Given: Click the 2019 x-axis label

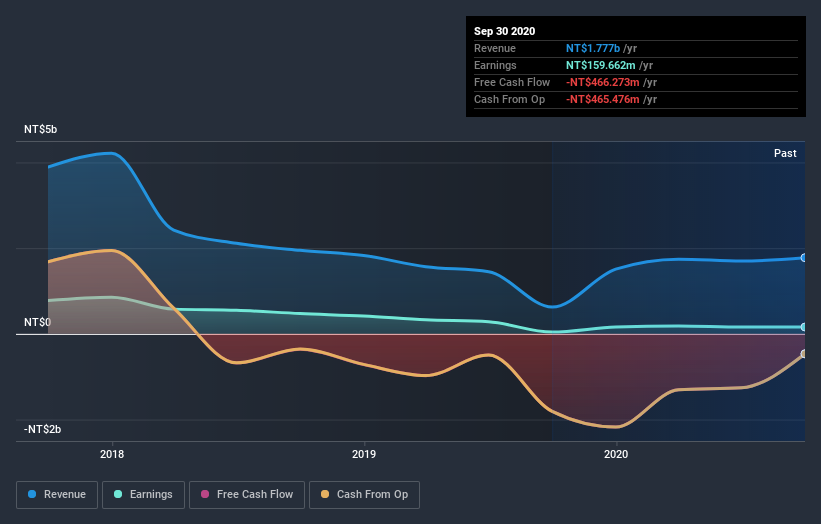Looking at the screenshot, I should [x=364, y=454].
